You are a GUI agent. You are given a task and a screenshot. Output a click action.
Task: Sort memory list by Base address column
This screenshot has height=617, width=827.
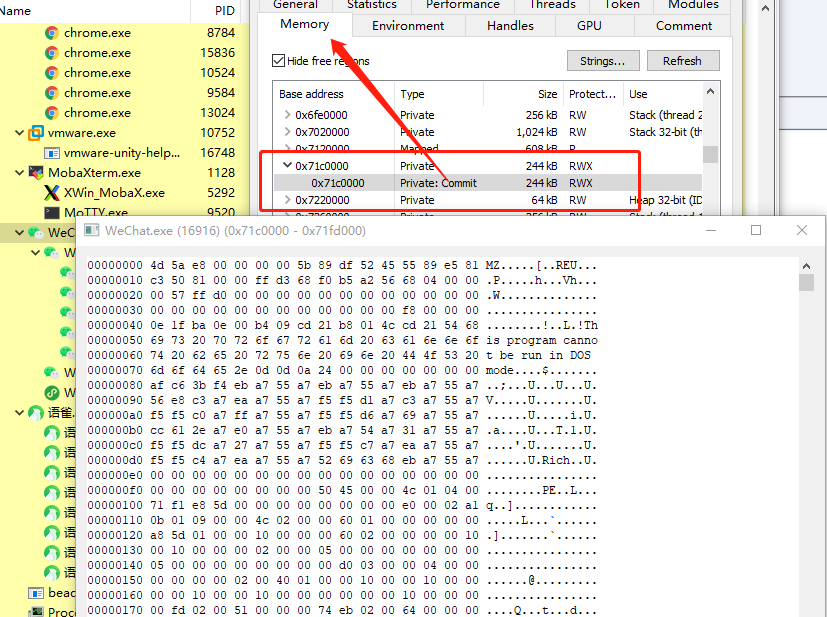333,94
